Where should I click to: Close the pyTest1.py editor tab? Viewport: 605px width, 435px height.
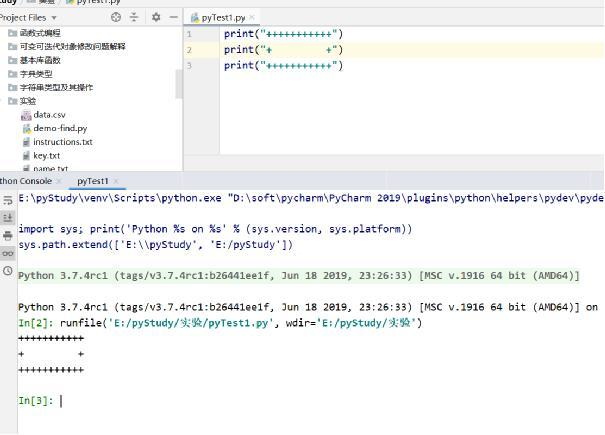pyautogui.click(x=252, y=17)
